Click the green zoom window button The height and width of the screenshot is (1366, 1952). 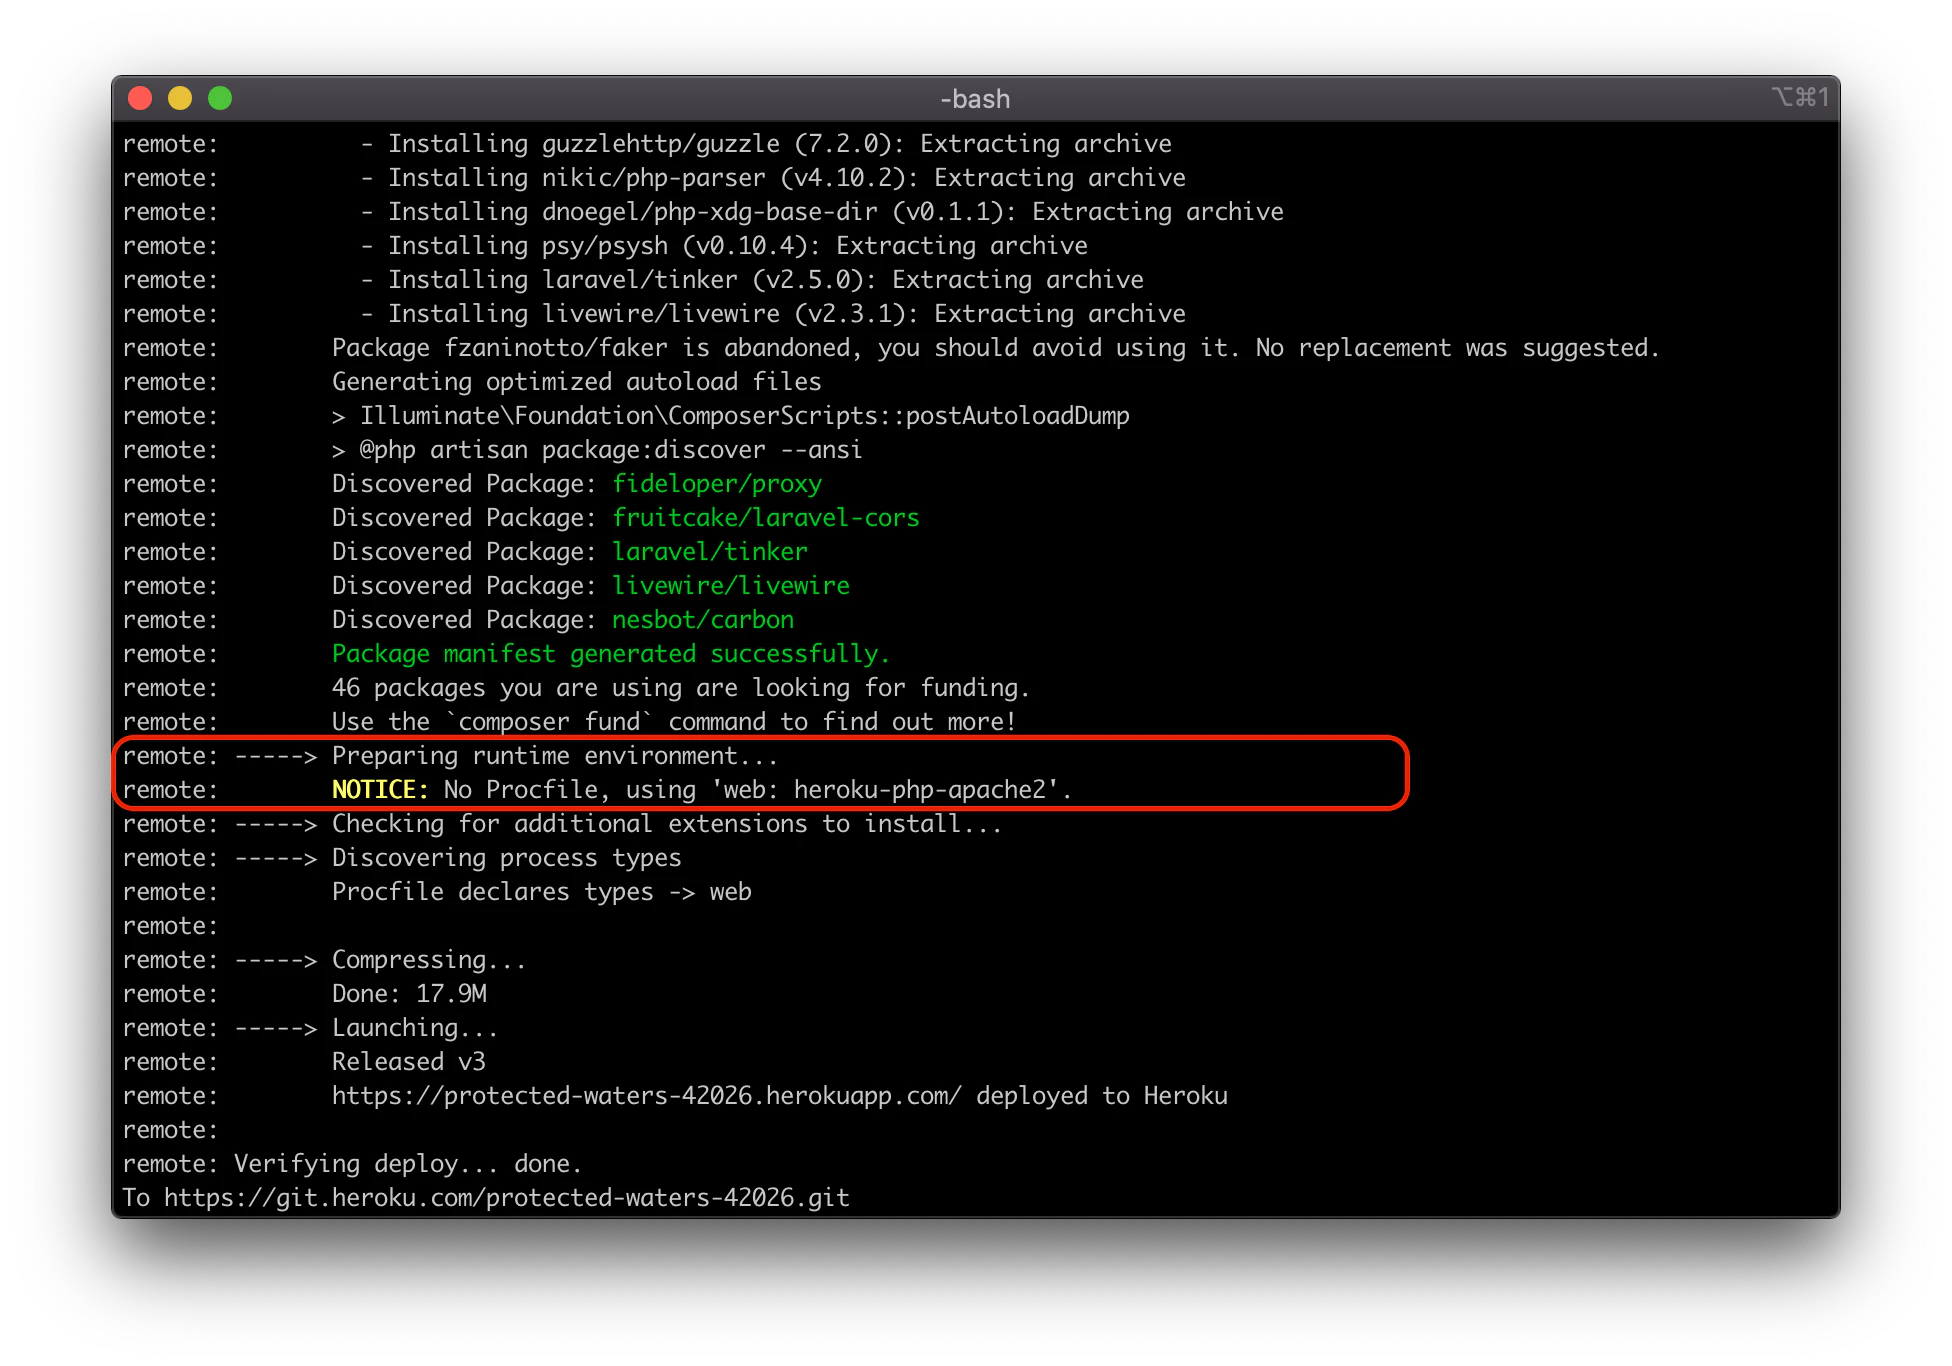[220, 98]
